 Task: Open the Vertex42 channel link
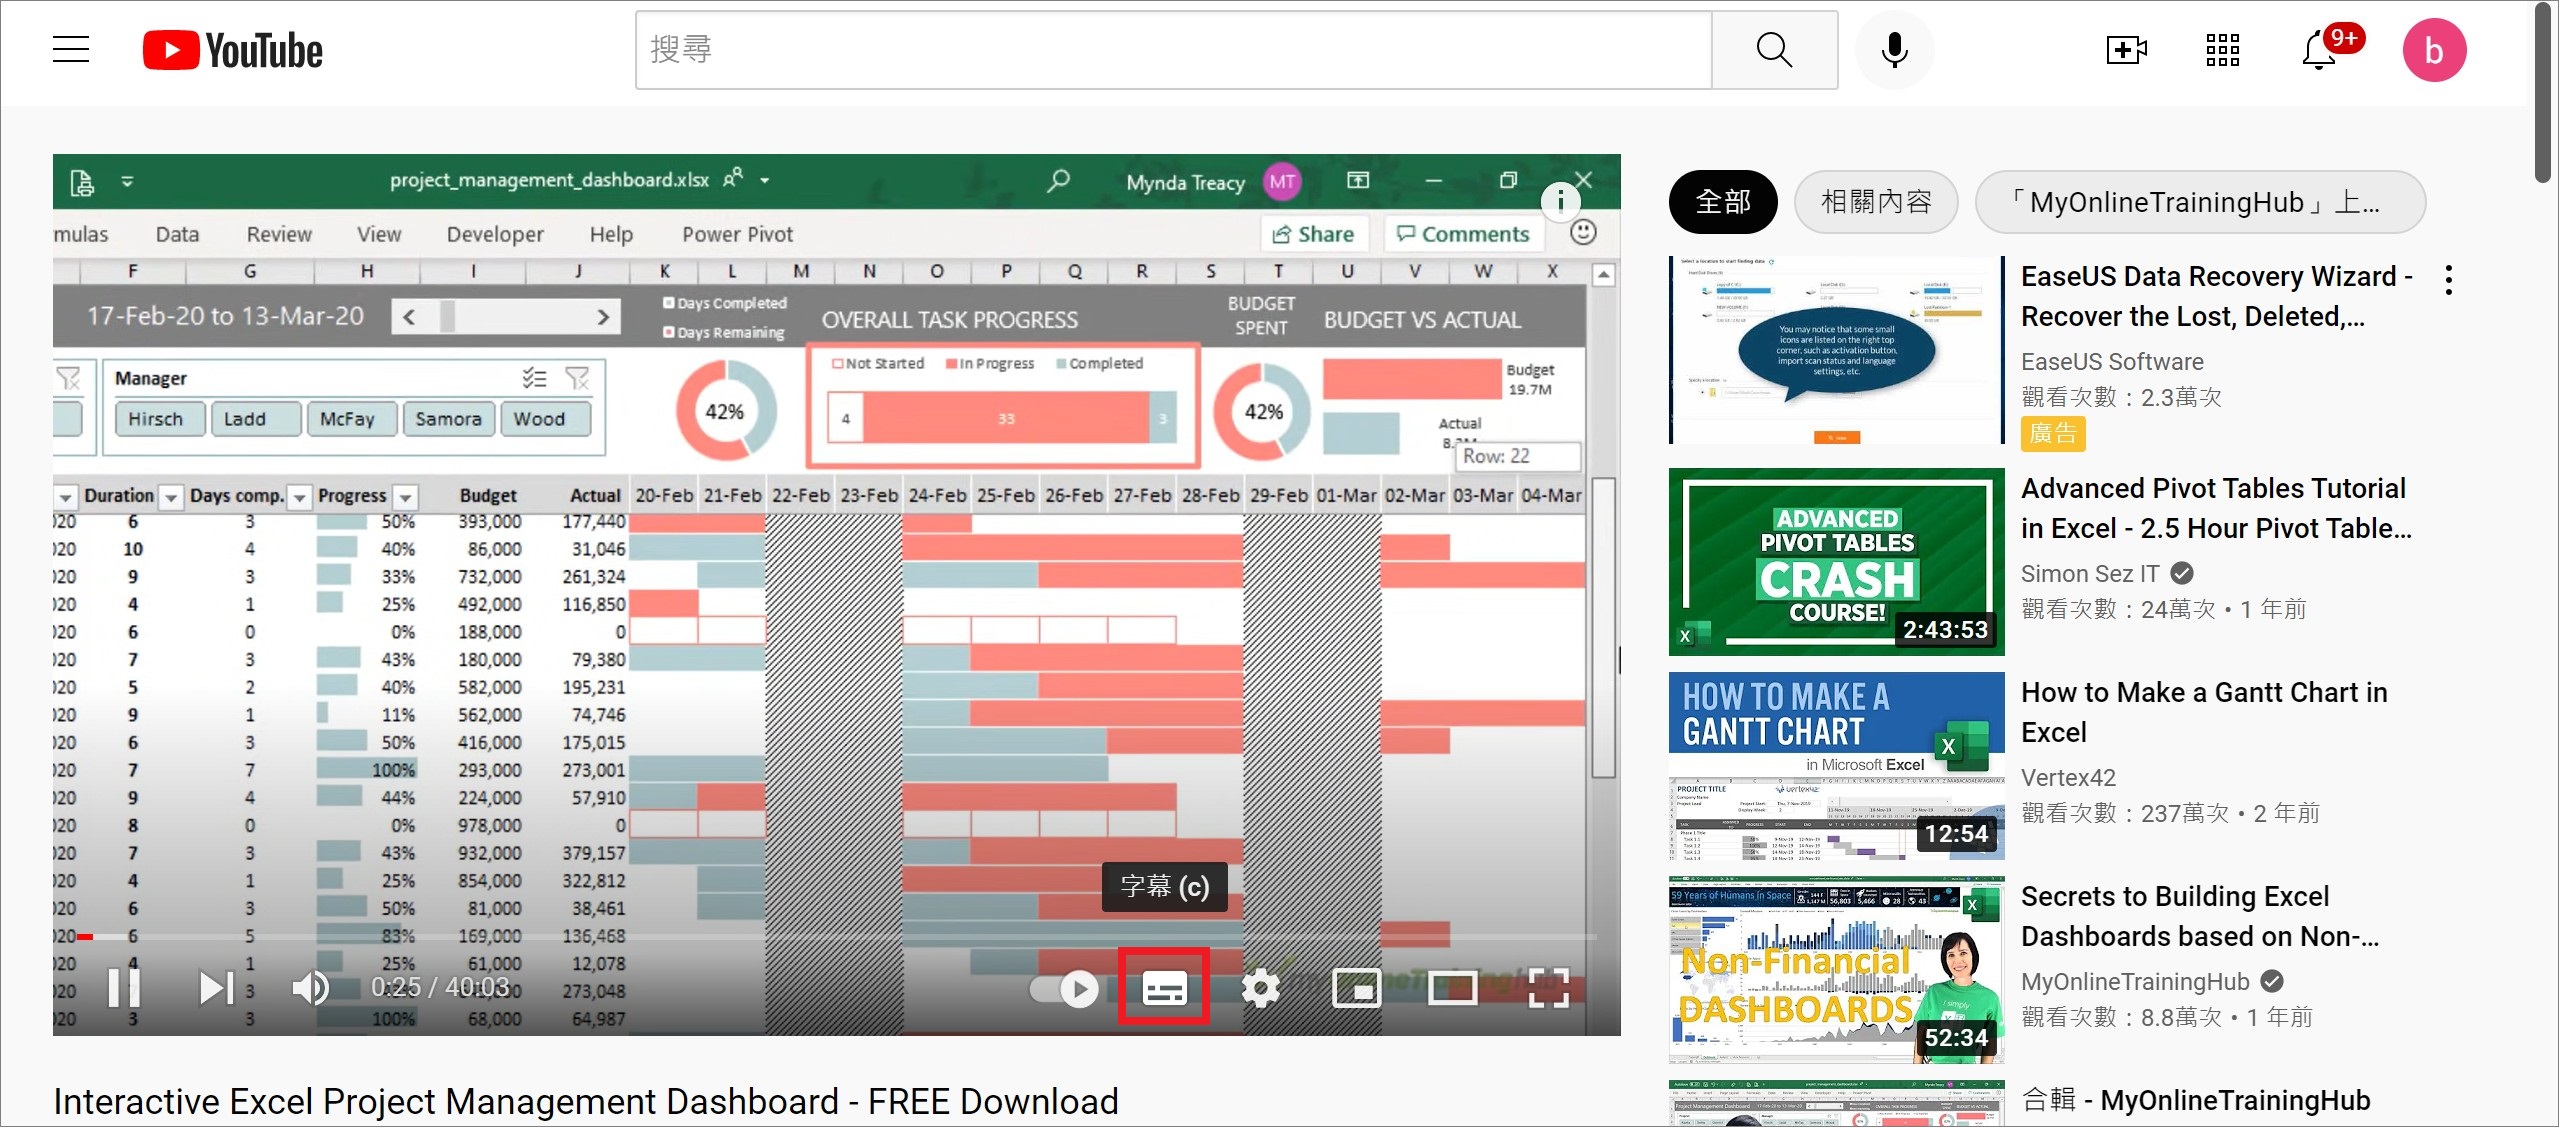tap(2068, 777)
